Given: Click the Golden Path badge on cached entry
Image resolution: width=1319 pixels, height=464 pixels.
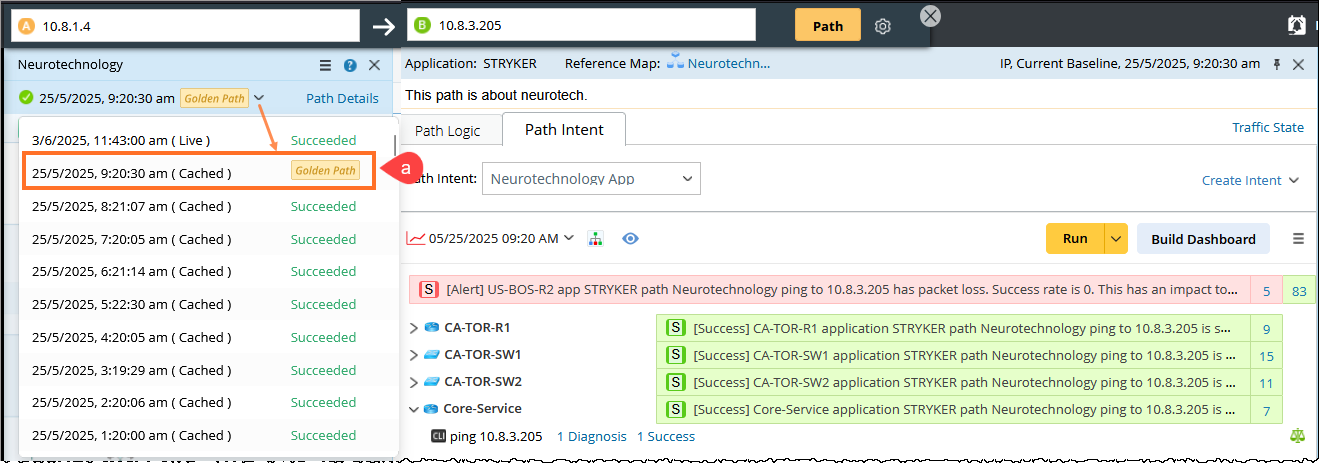Looking at the screenshot, I should [325, 171].
